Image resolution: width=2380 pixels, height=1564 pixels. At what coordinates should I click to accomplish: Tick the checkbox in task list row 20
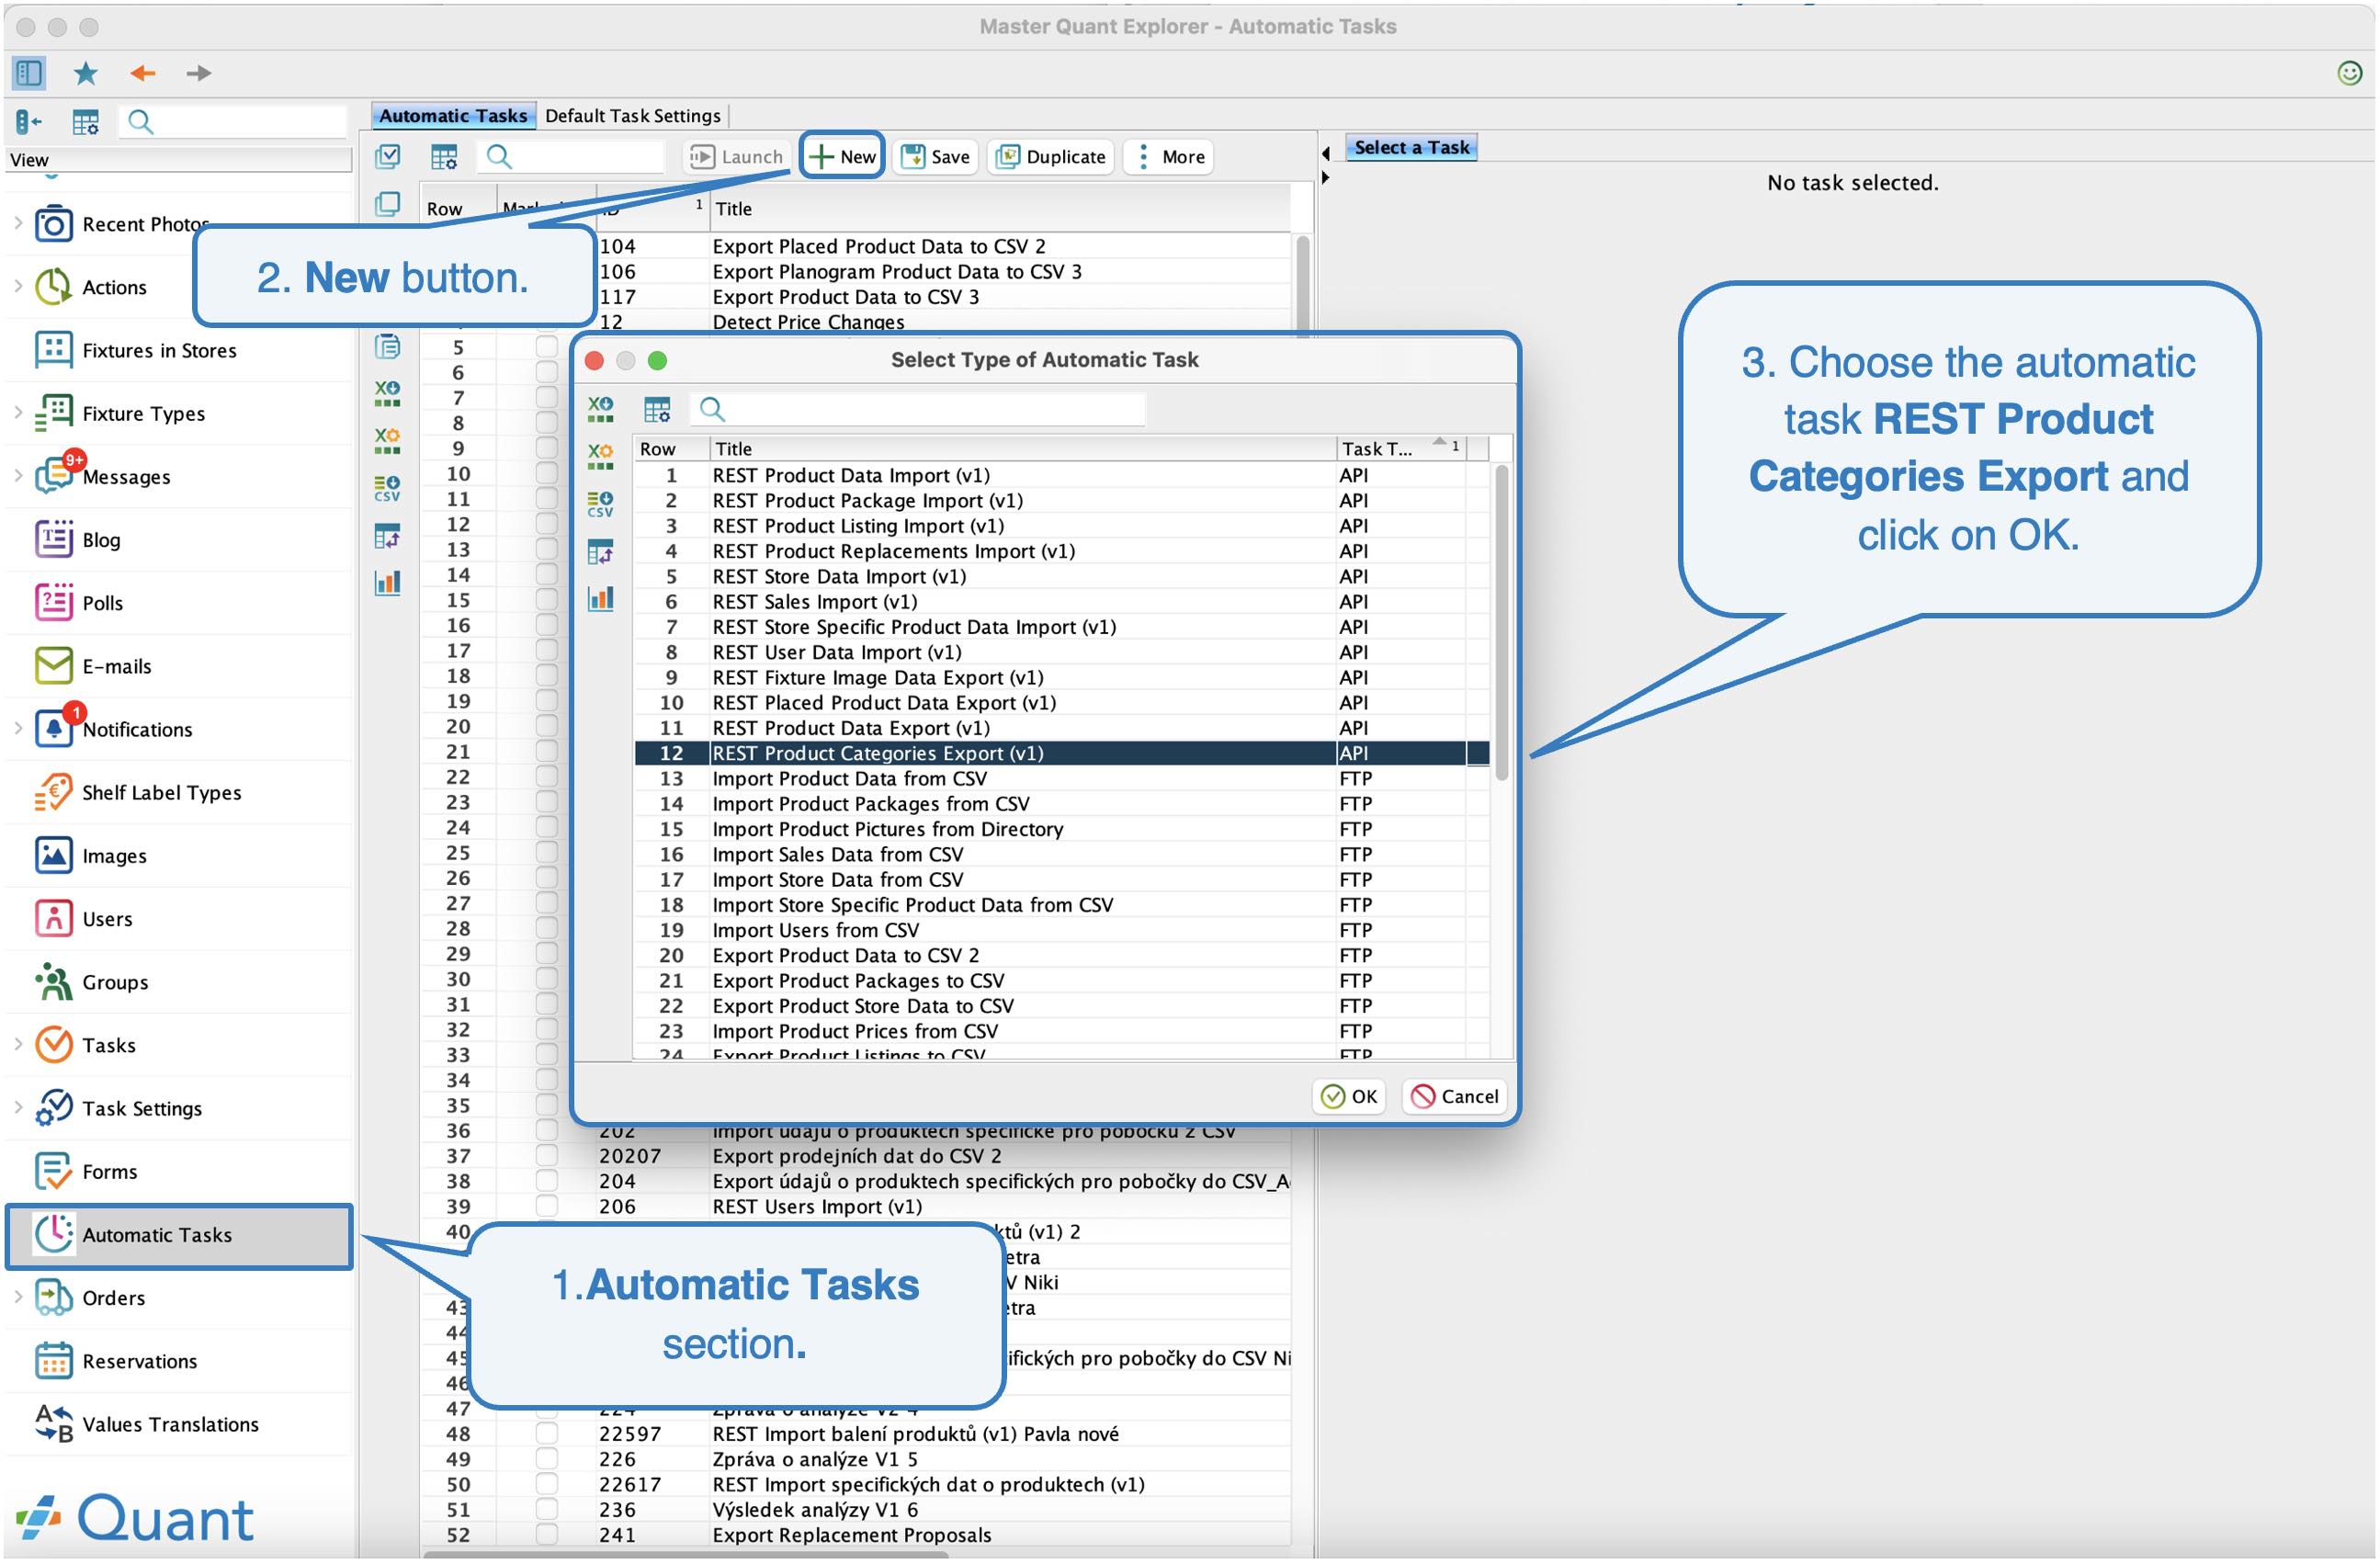[x=546, y=725]
